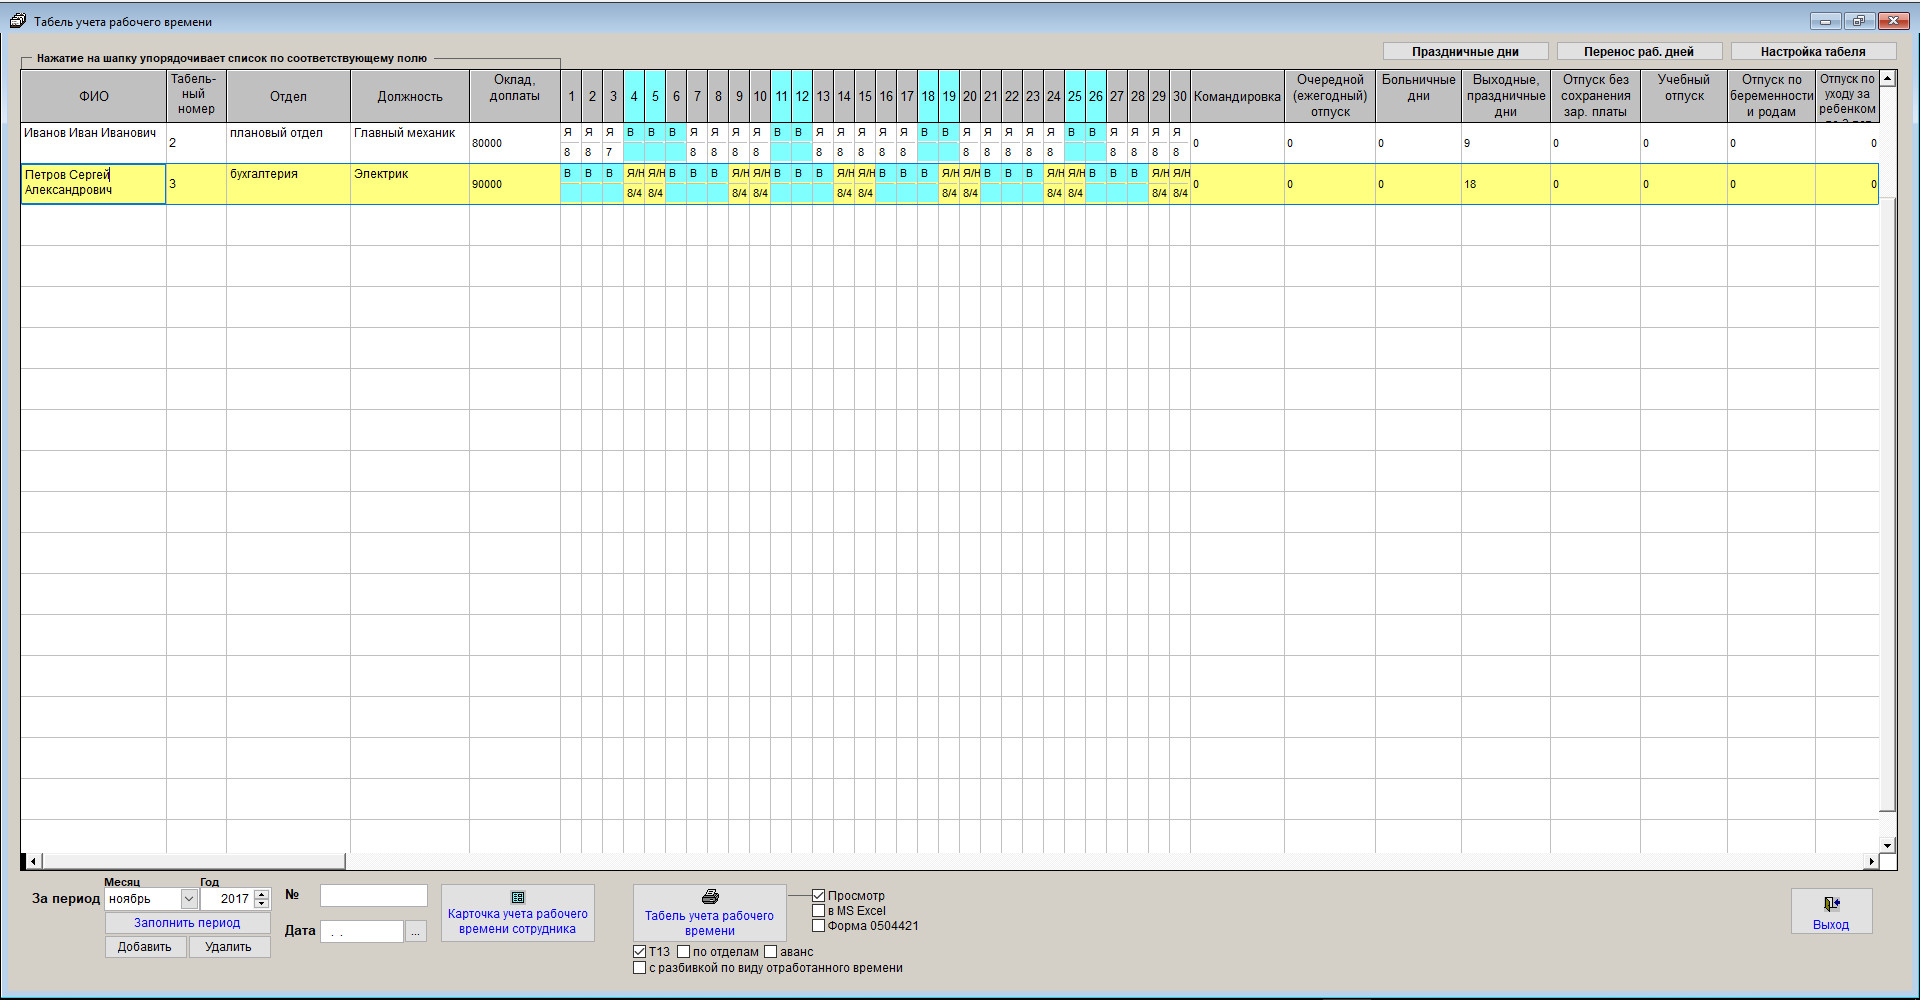Click the horizontal scrollbar thumb

pyautogui.click(x=193, y=861)
